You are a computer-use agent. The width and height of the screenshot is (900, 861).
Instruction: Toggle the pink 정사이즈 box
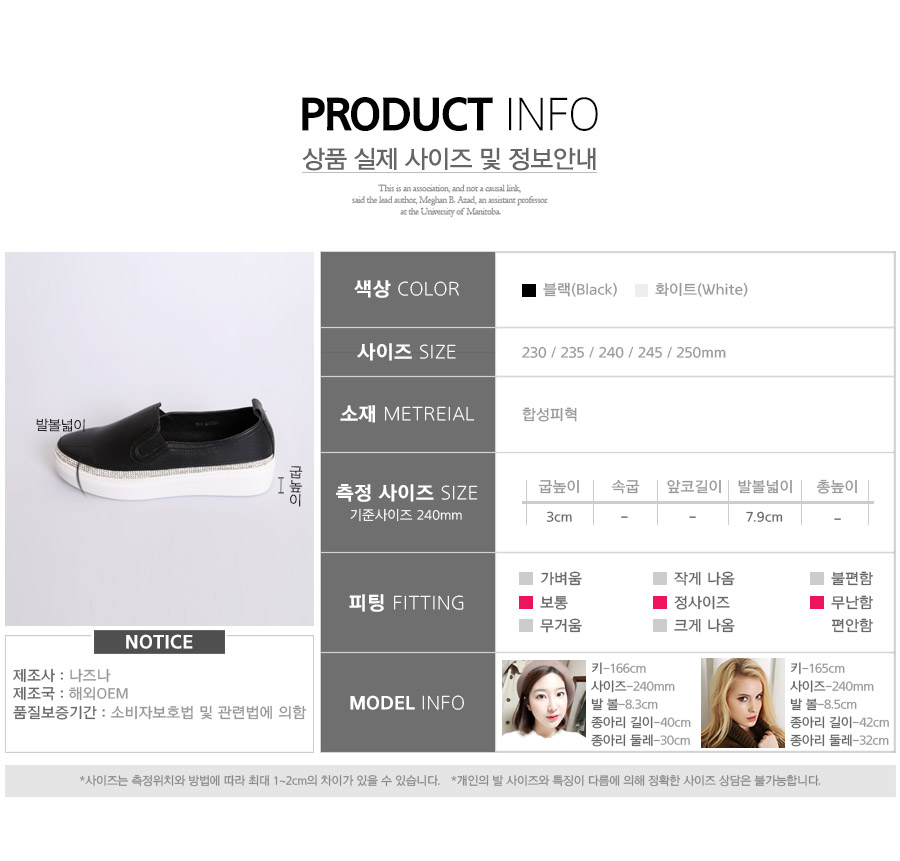(660, 602)
